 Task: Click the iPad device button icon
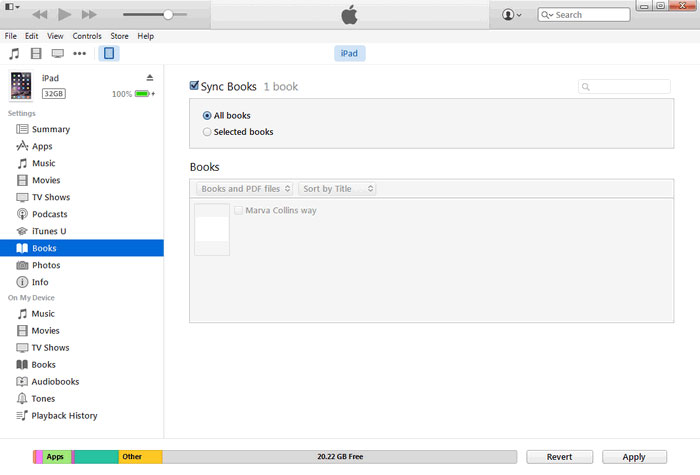[x=109, y=53]
